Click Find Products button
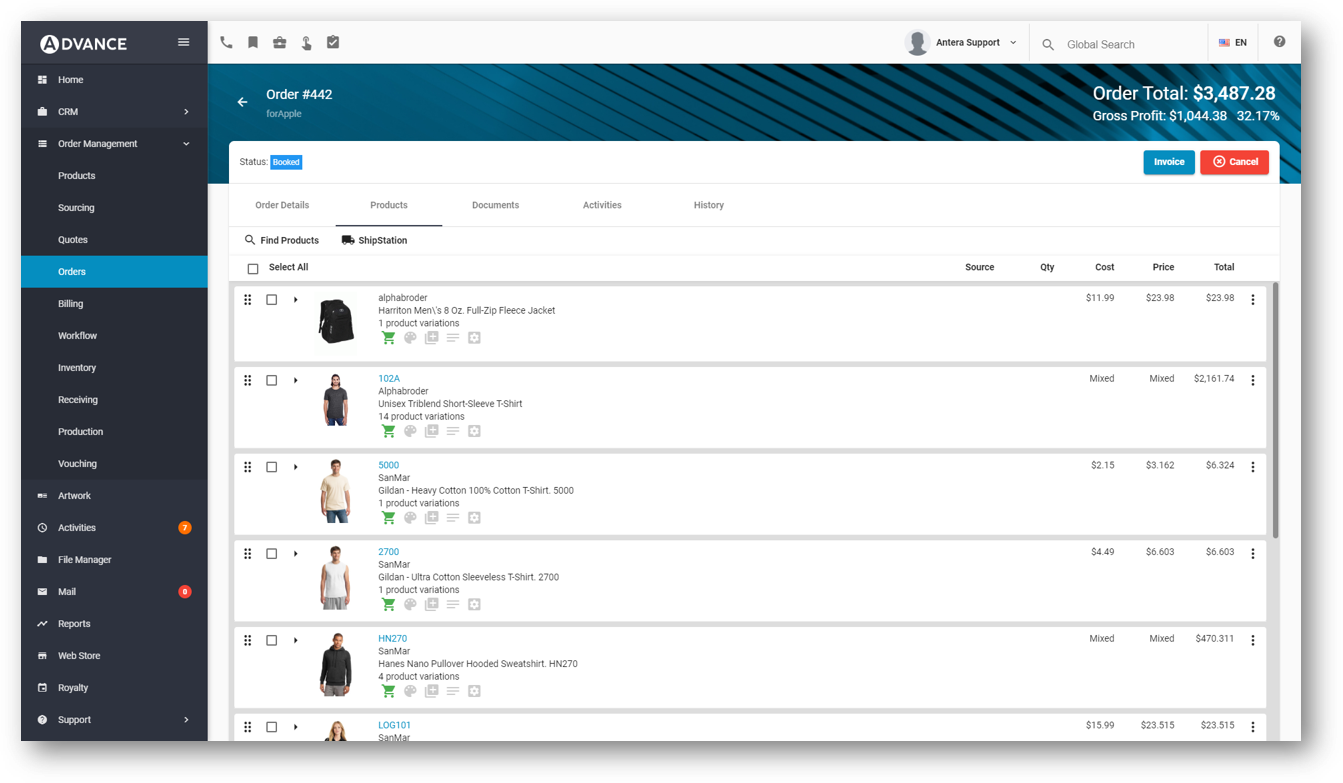 pyautogui.click(x=282, y=241)
